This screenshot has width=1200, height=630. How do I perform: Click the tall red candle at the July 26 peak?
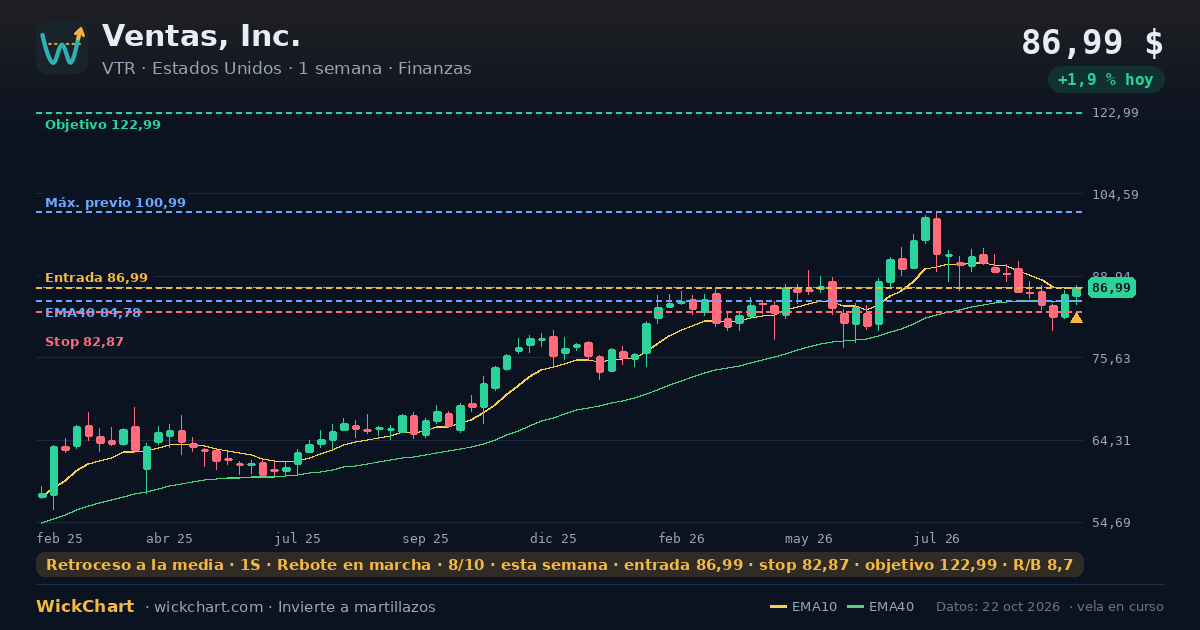point(937,236)
